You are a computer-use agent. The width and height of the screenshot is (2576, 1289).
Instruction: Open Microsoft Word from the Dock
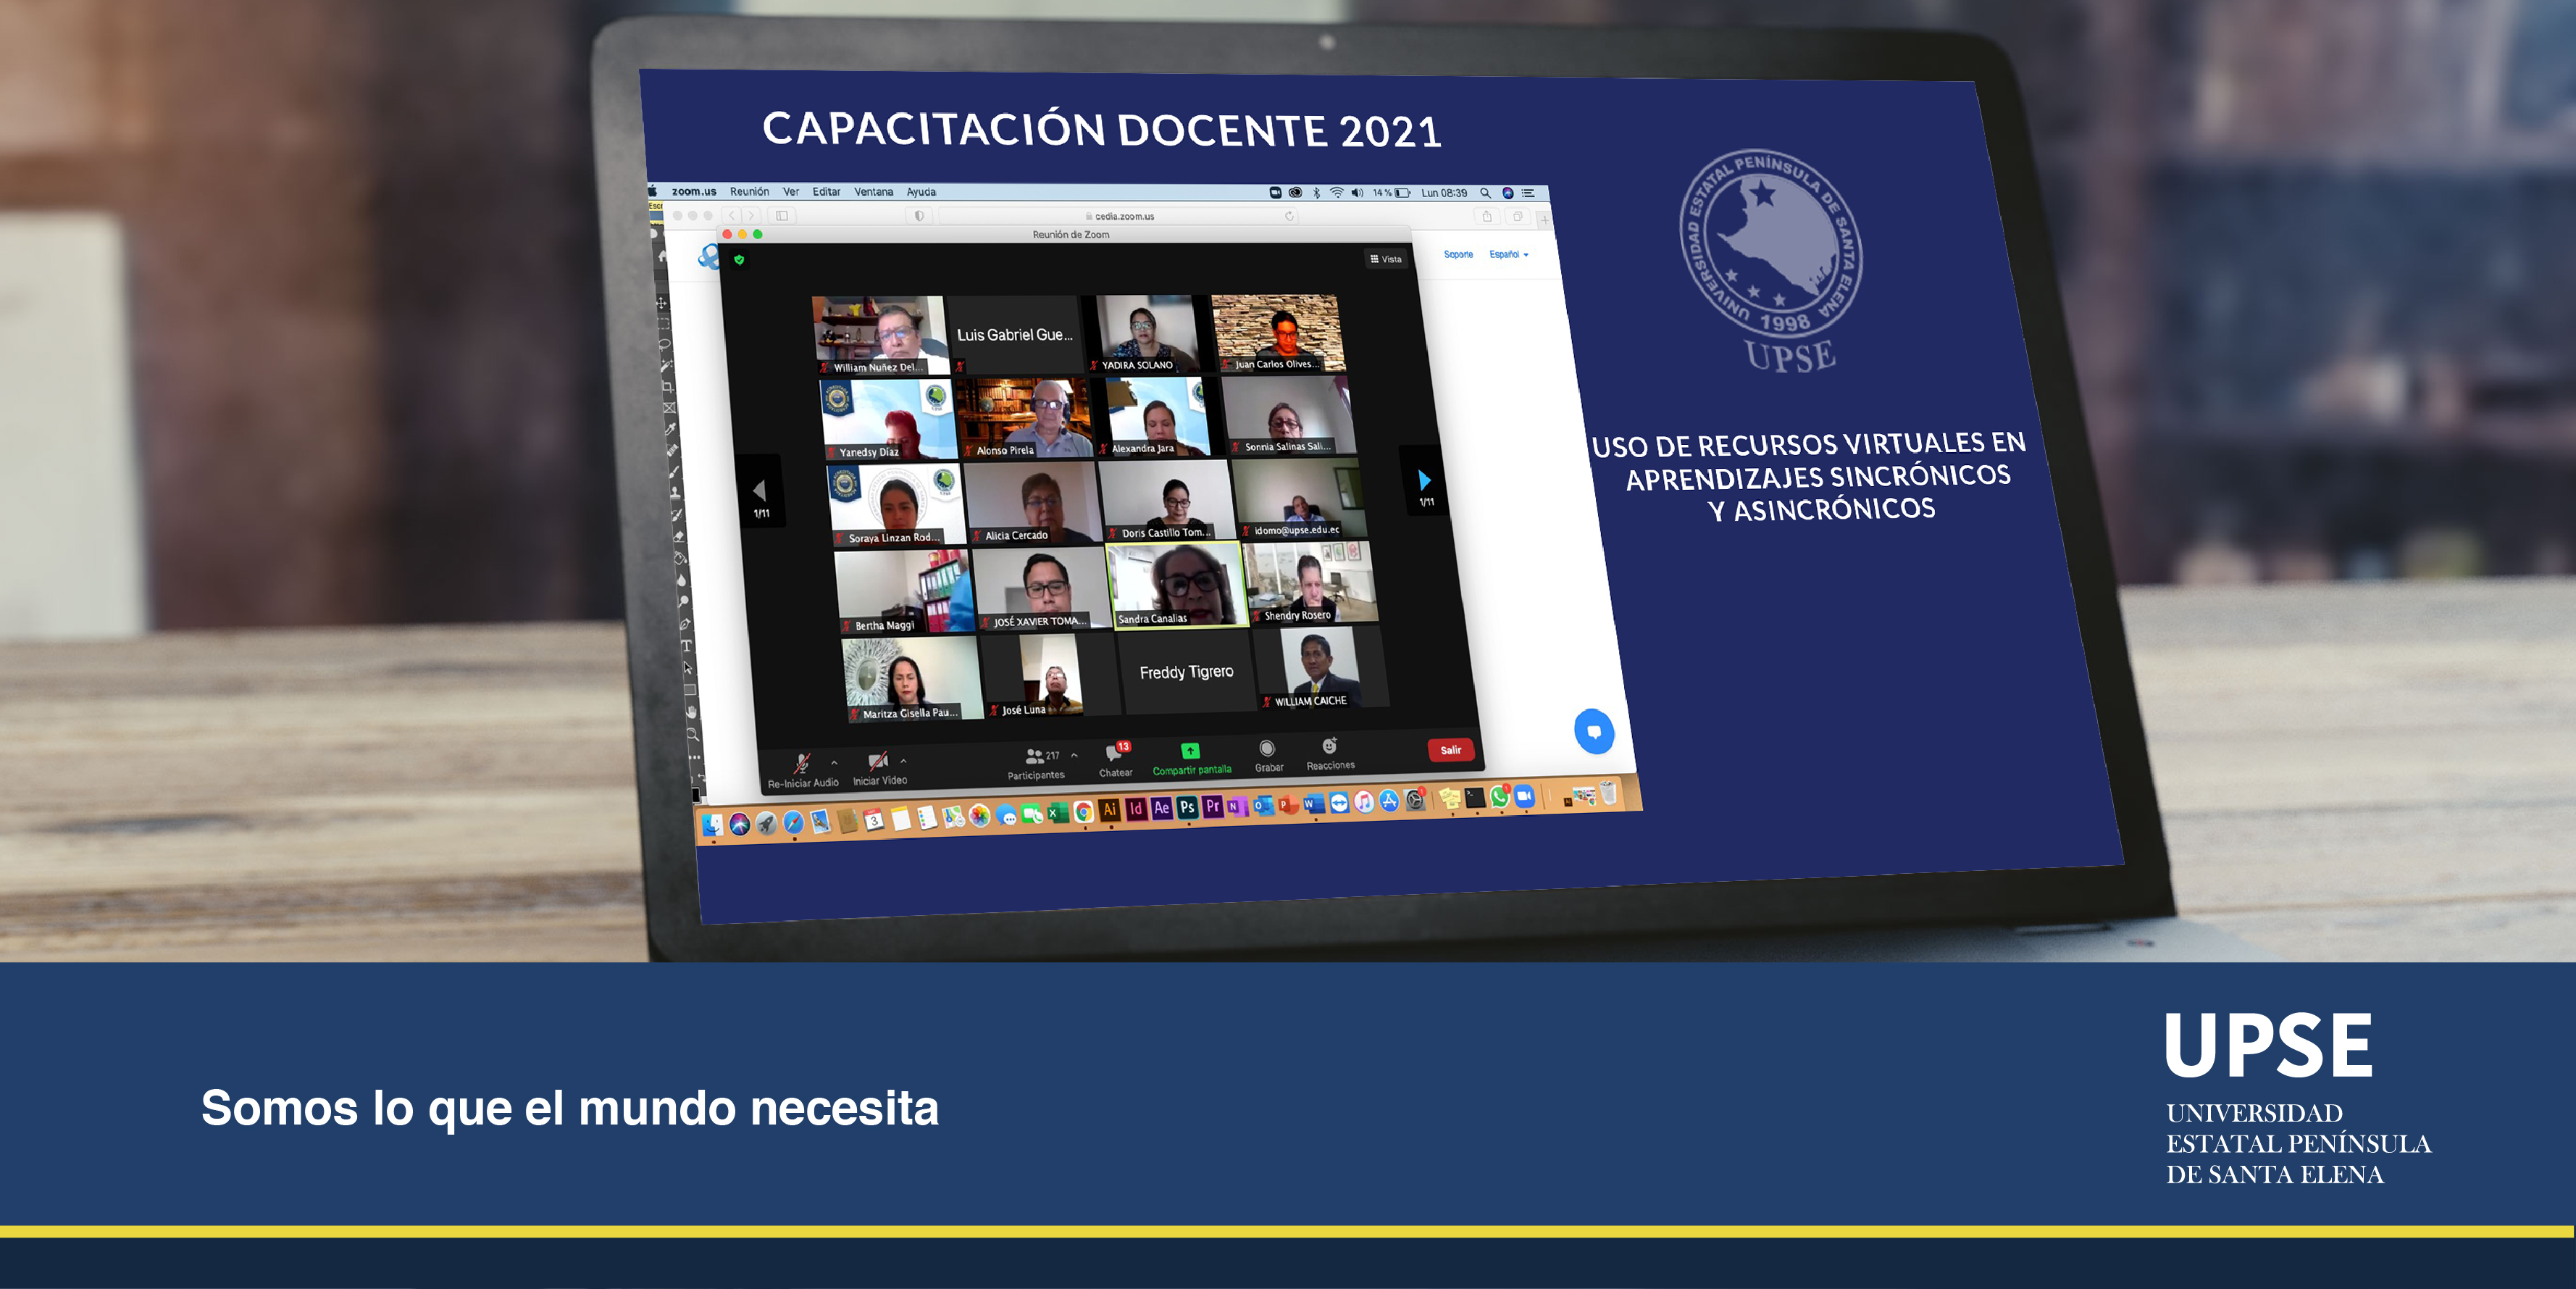pyautogui.click(x=1313, y=803)
